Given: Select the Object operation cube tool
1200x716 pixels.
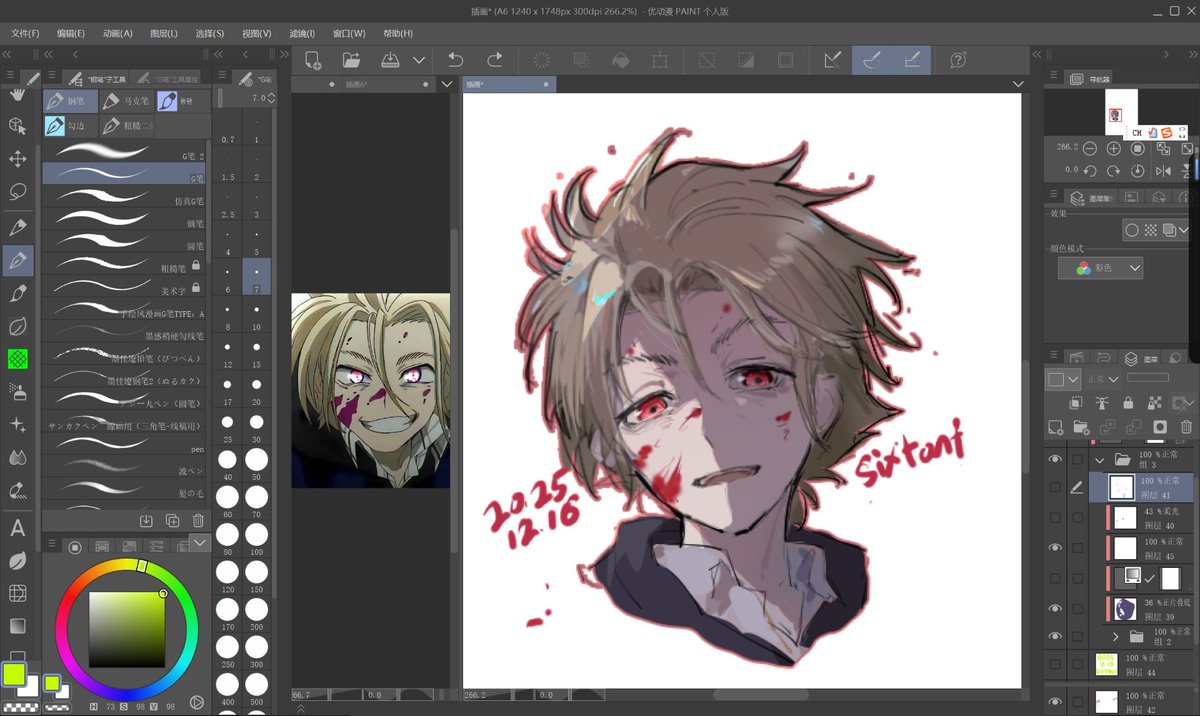Looking at the screenshot, I should (17, 126).
